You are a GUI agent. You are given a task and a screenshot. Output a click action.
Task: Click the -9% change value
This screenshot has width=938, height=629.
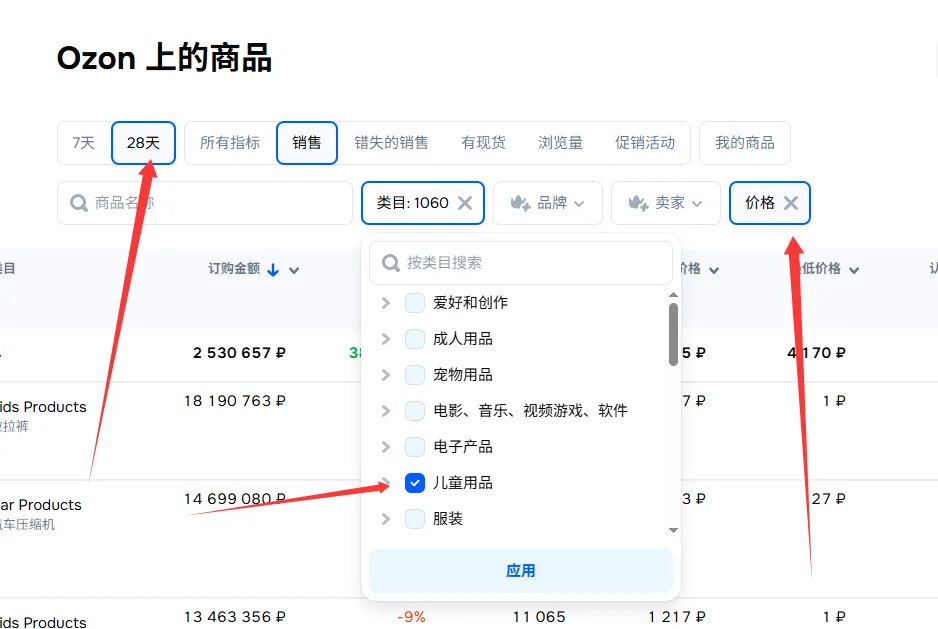(x=412, y=617)
